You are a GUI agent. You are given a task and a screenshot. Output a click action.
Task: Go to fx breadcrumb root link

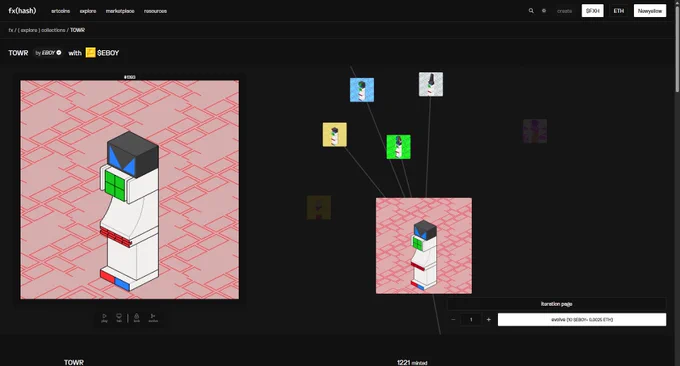(10, 30)
